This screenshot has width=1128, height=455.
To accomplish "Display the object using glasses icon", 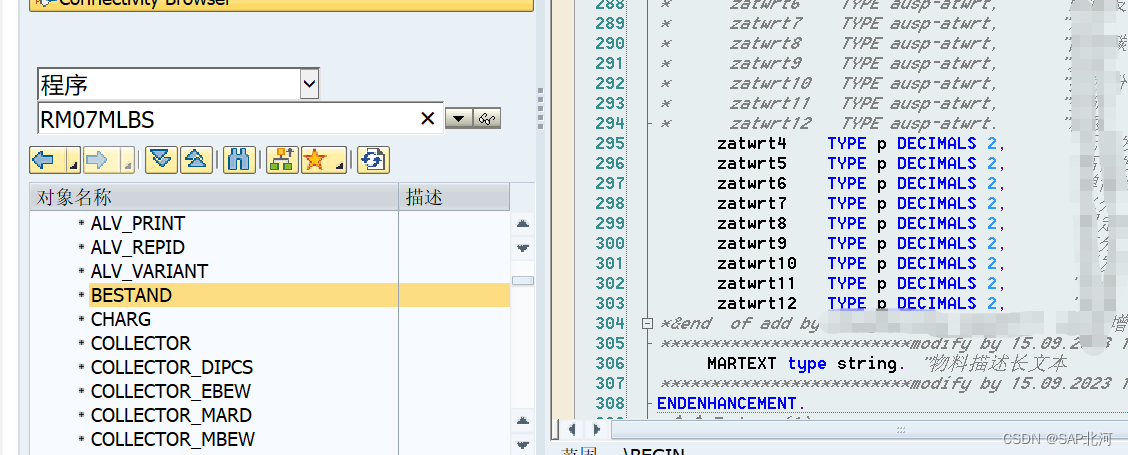I will coord(488,119).
